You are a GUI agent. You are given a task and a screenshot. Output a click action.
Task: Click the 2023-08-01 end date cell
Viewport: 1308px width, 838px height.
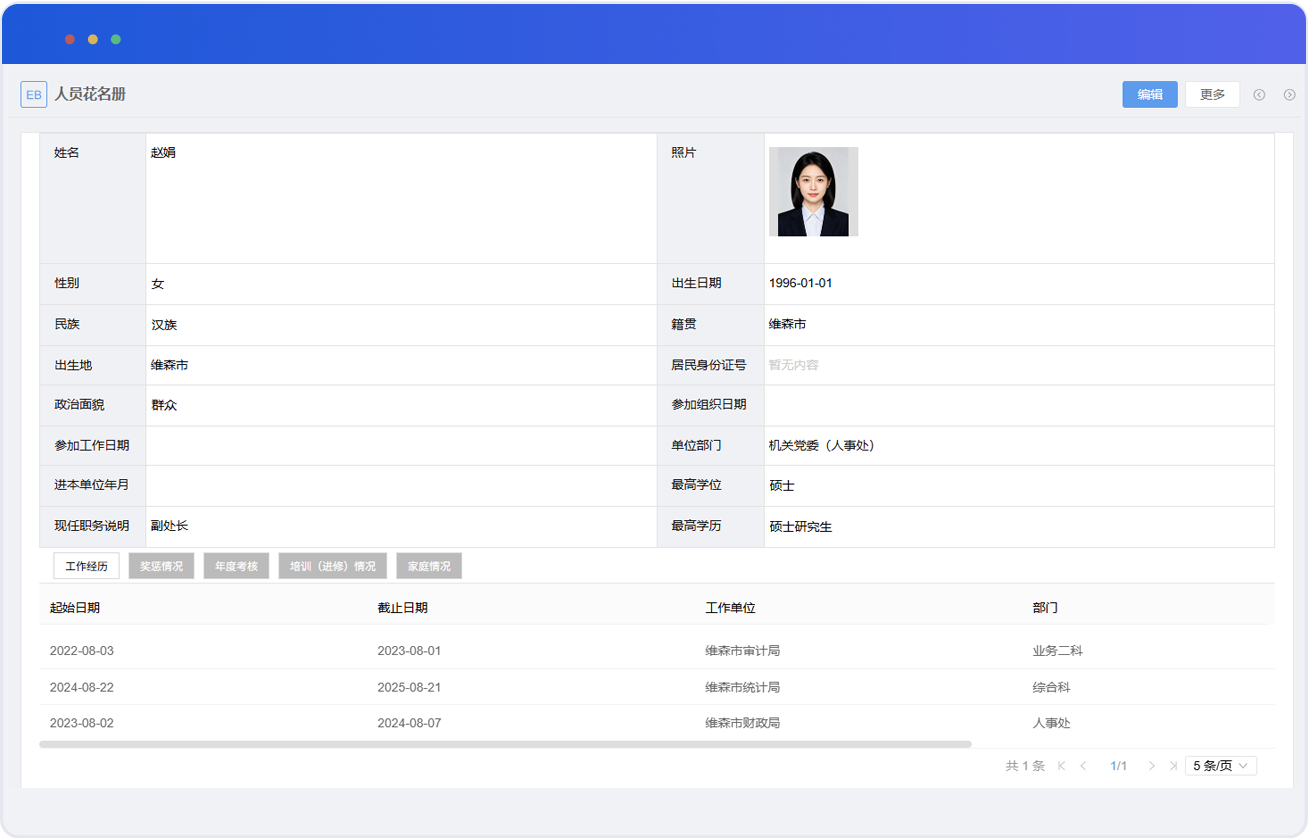409,651
